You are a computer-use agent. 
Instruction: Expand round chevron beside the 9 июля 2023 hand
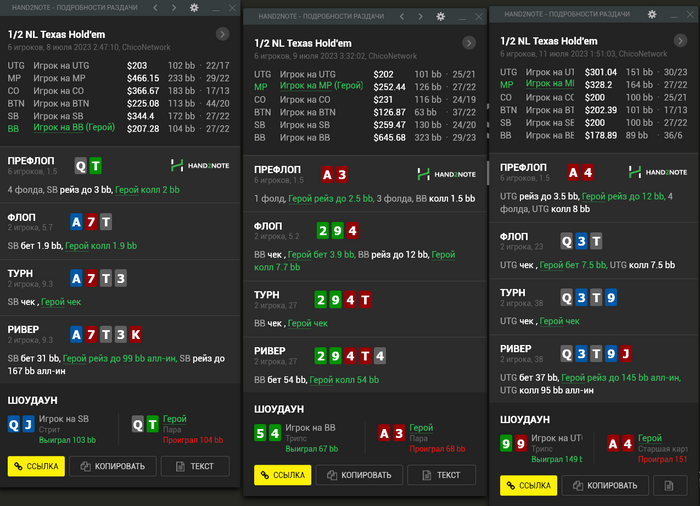click(469, 43)
